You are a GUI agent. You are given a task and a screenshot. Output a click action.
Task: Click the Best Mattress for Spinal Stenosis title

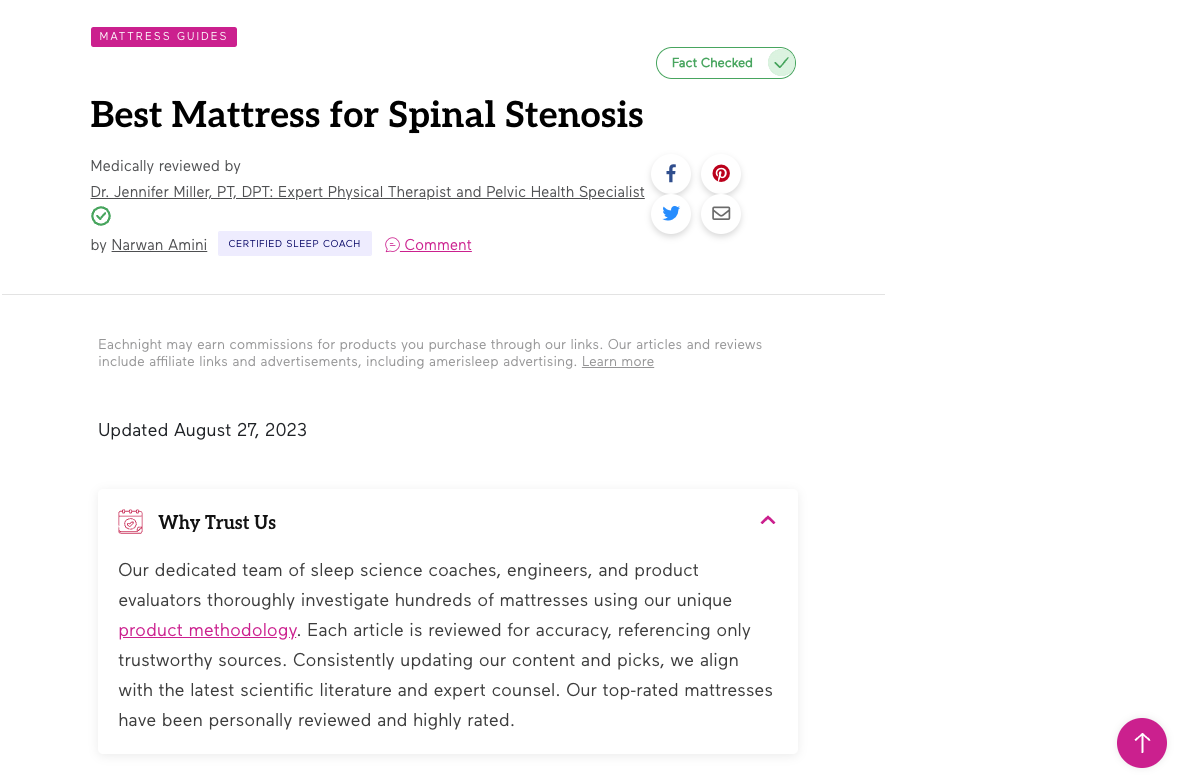[366, 115]
